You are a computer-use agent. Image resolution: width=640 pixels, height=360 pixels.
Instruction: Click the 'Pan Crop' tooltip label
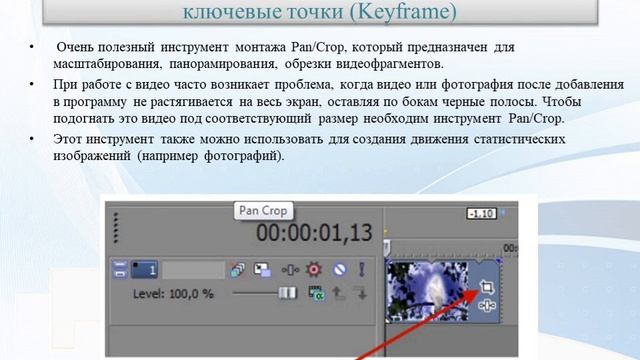[x=263, y=211]
